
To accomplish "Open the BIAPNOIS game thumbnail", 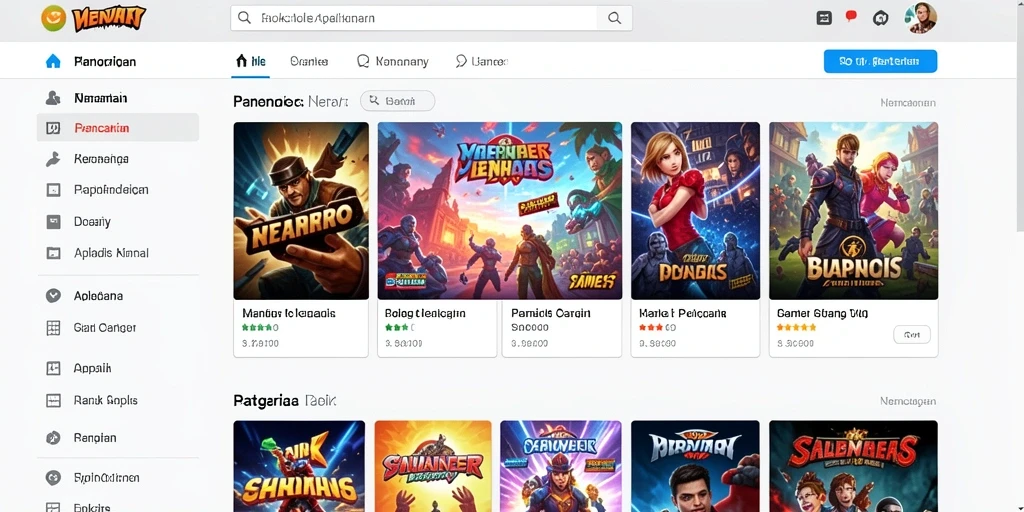I will point(854,210).
